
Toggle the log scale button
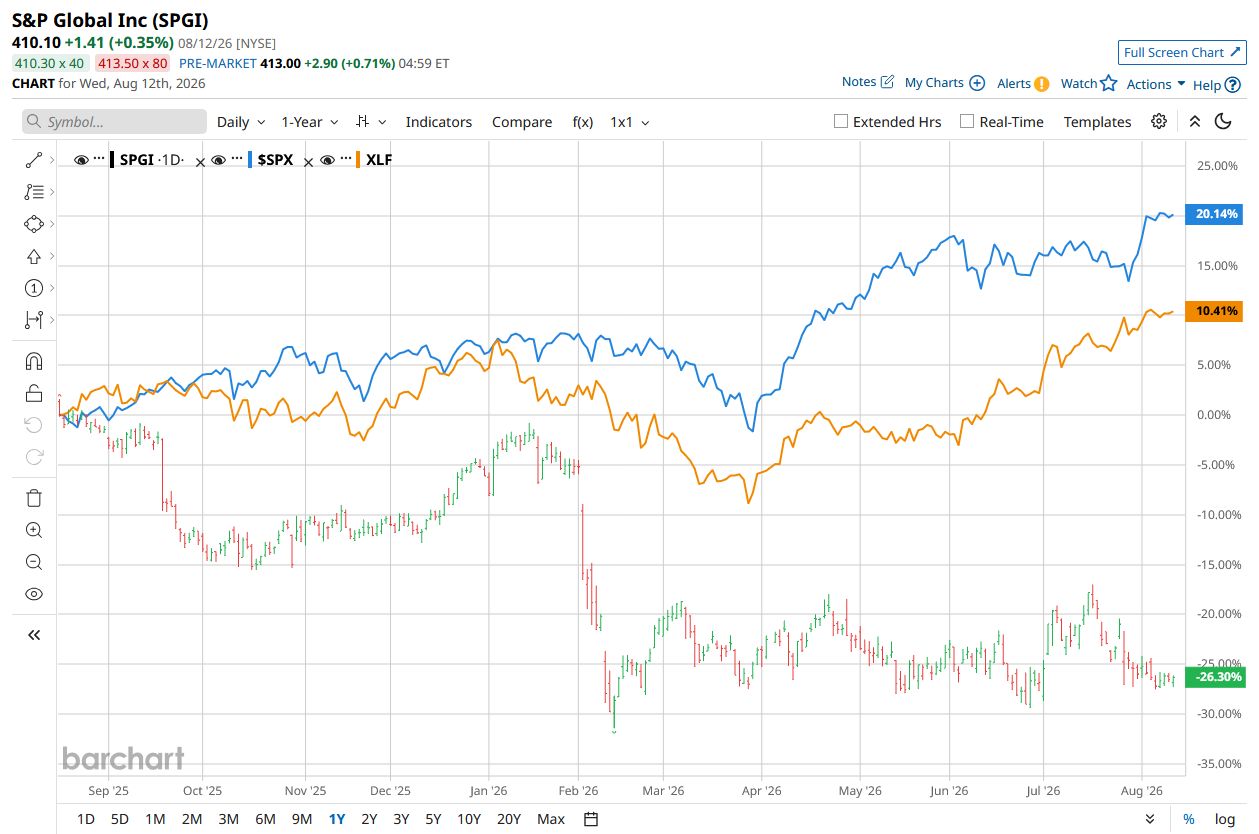pos(1225,819)
